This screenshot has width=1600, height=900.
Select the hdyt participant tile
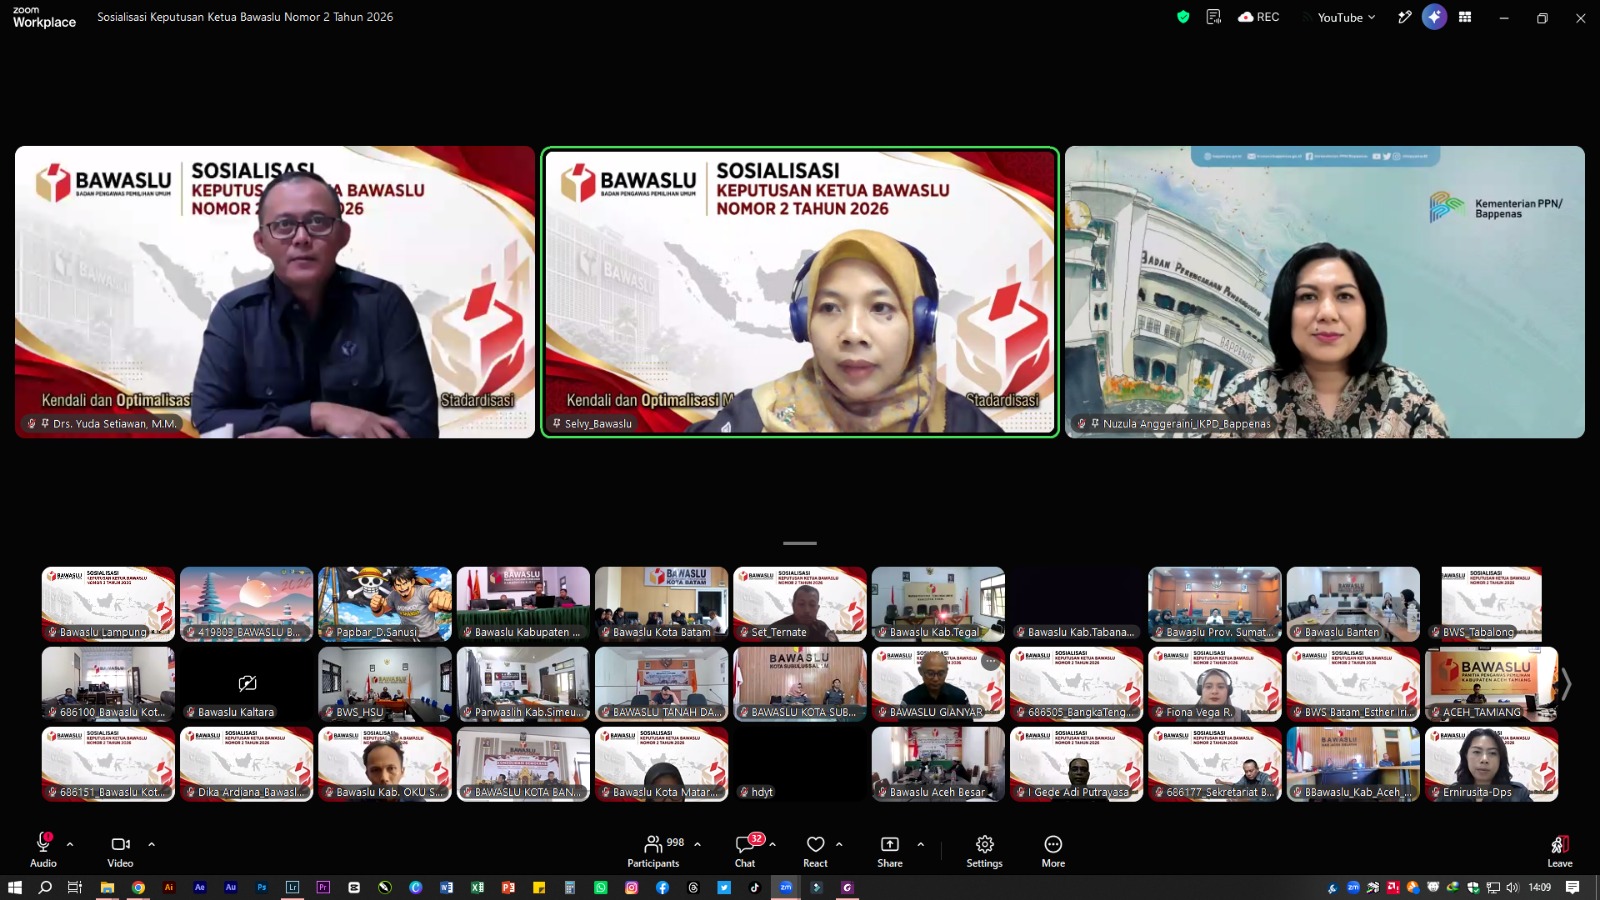click(x=800, y=764)
